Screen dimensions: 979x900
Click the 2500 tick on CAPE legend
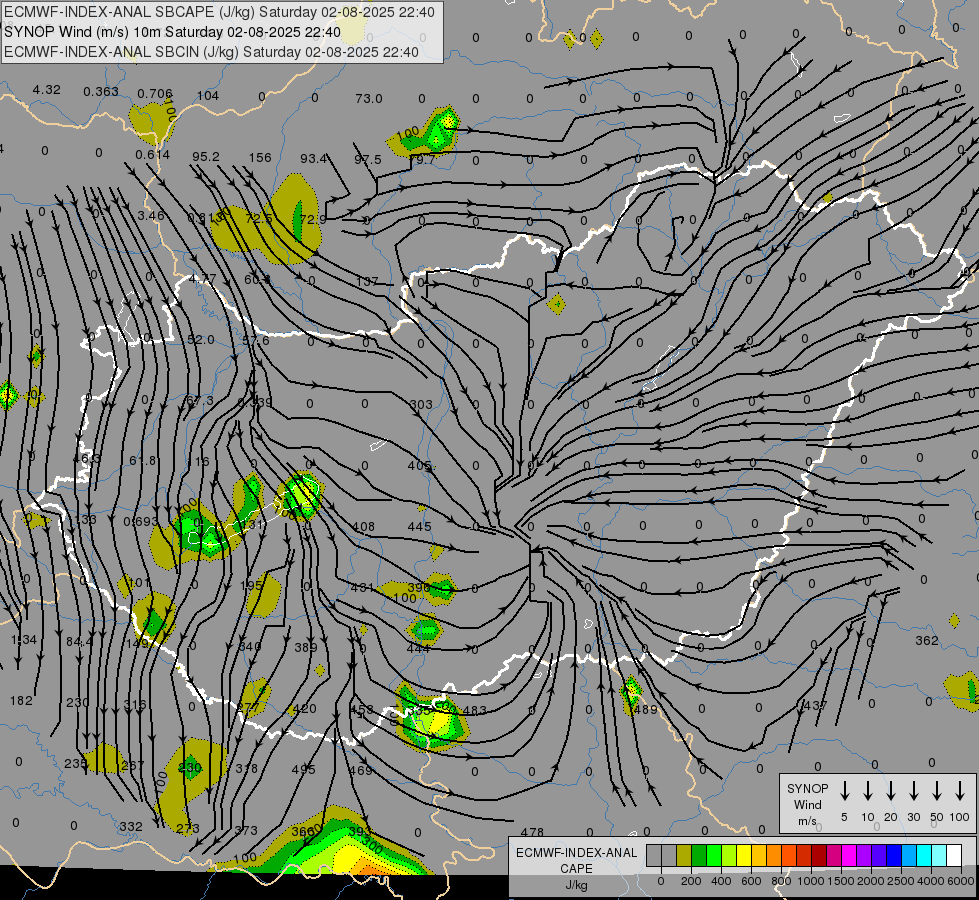[901, 881]
